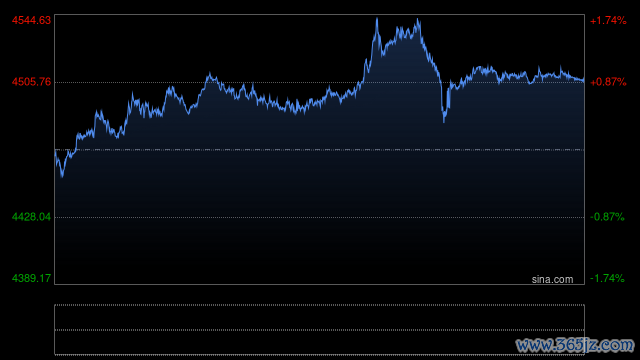The image size is (640, 360).
Task: Click the 4544.63 price label
Action: tap(31, 20)
